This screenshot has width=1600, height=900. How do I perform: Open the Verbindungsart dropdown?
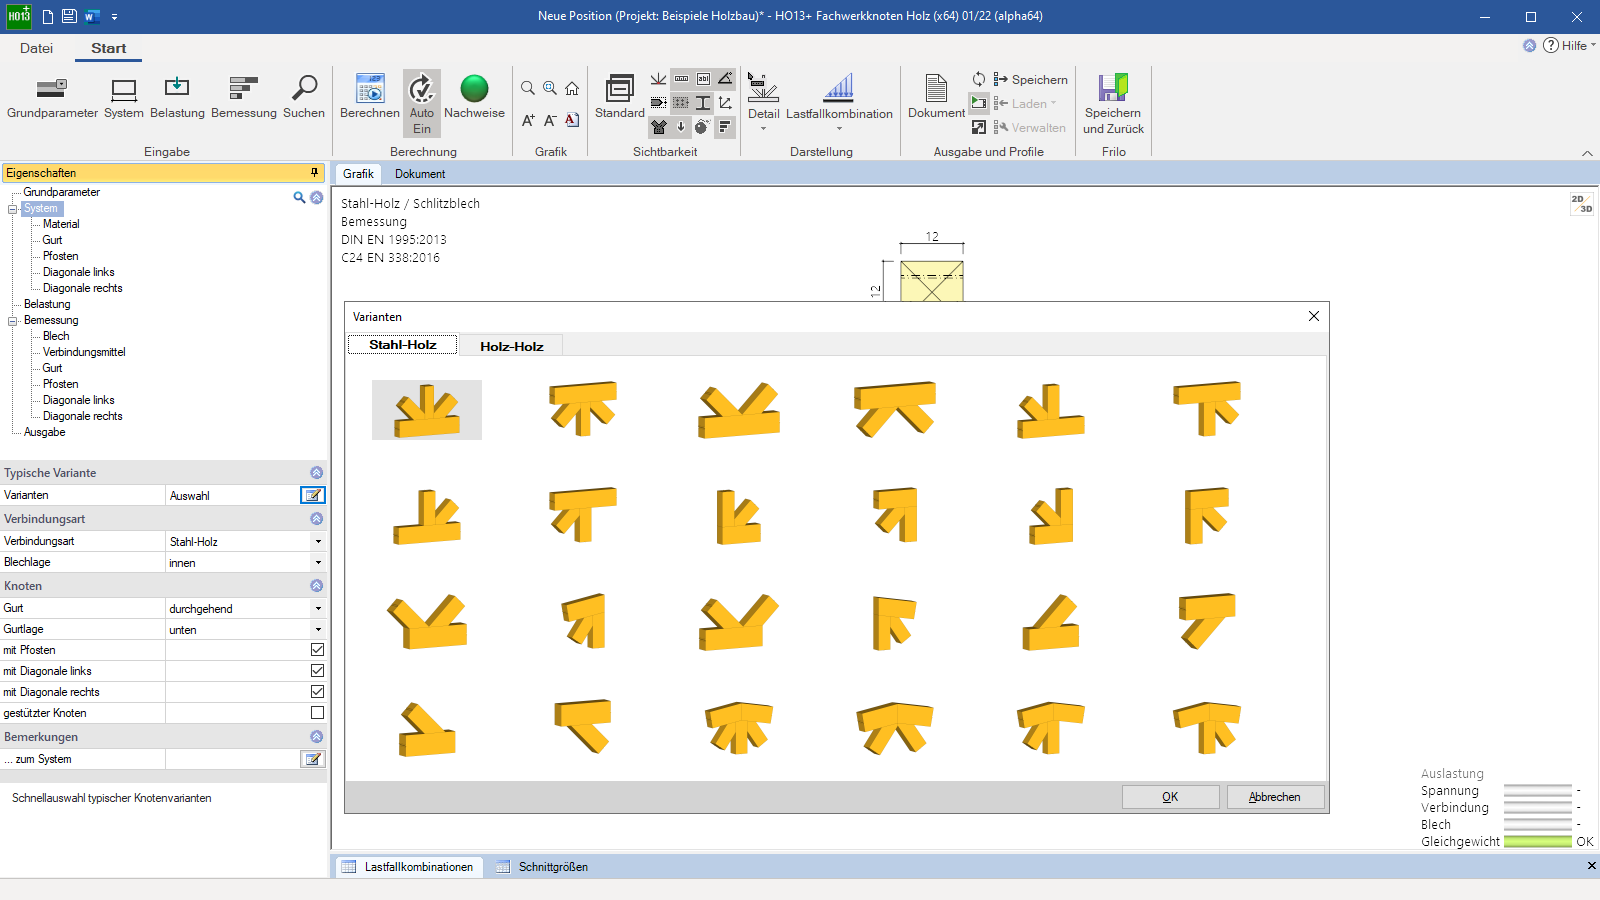pos(318,541)
